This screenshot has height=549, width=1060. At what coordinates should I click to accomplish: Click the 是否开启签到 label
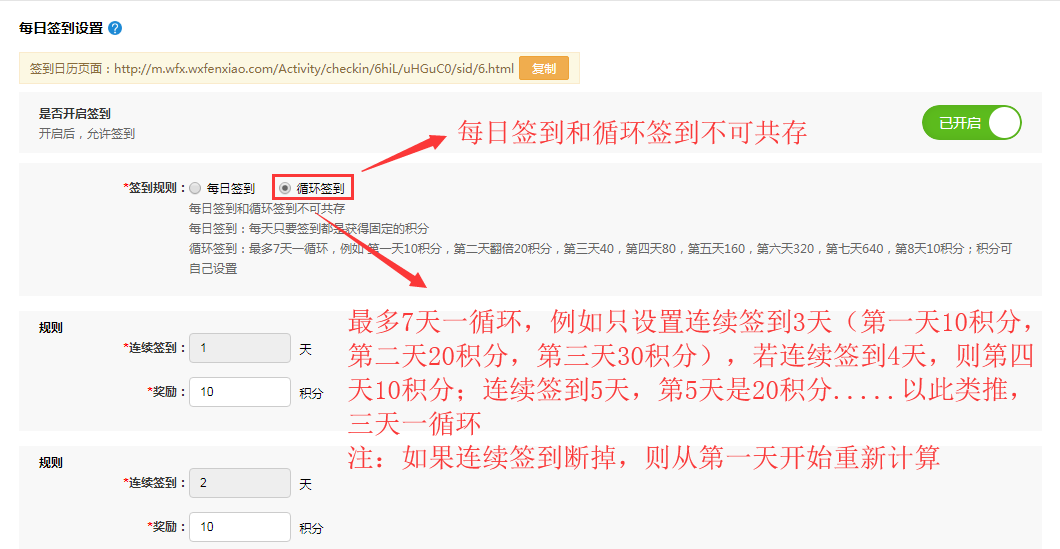click(74, 114)
